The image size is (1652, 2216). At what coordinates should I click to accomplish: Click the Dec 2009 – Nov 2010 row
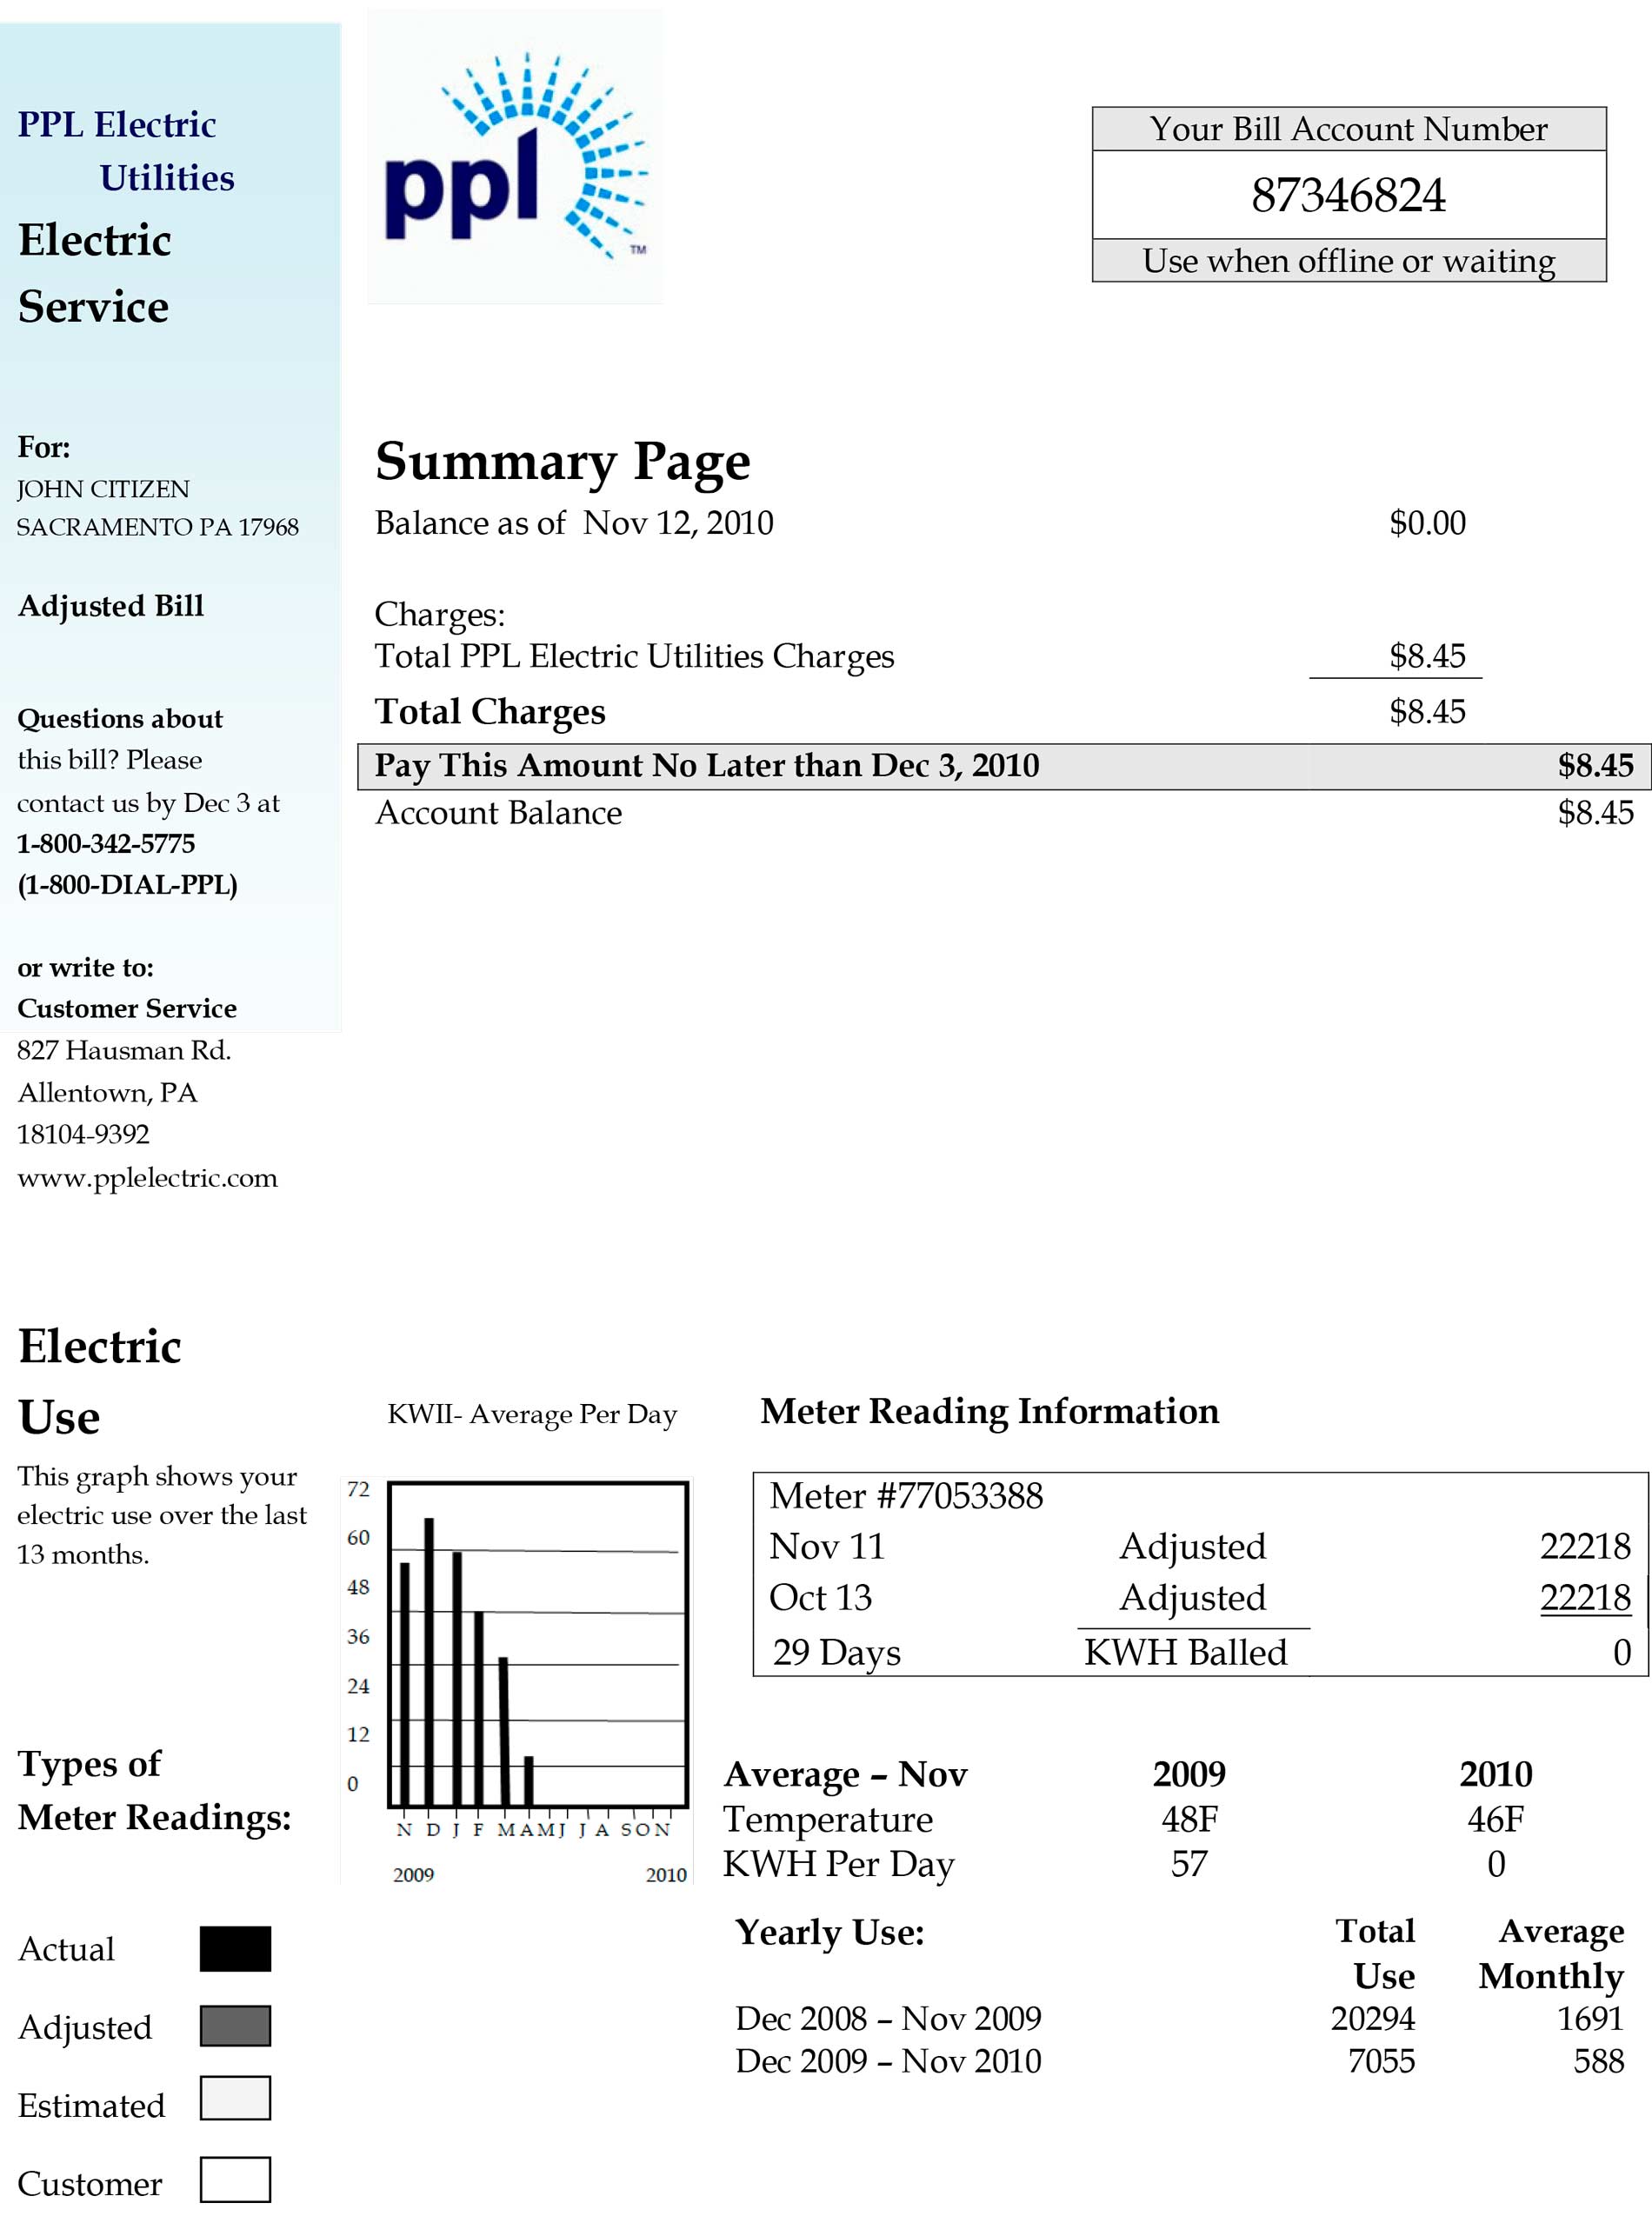click(x=888, y=2061)
